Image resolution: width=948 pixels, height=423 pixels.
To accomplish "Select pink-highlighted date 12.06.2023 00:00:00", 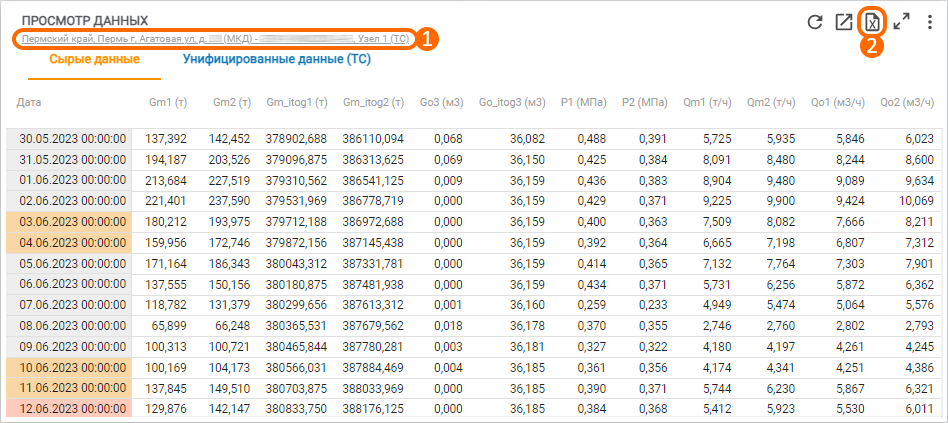I will pyautogui.click(x=69, y=409).
